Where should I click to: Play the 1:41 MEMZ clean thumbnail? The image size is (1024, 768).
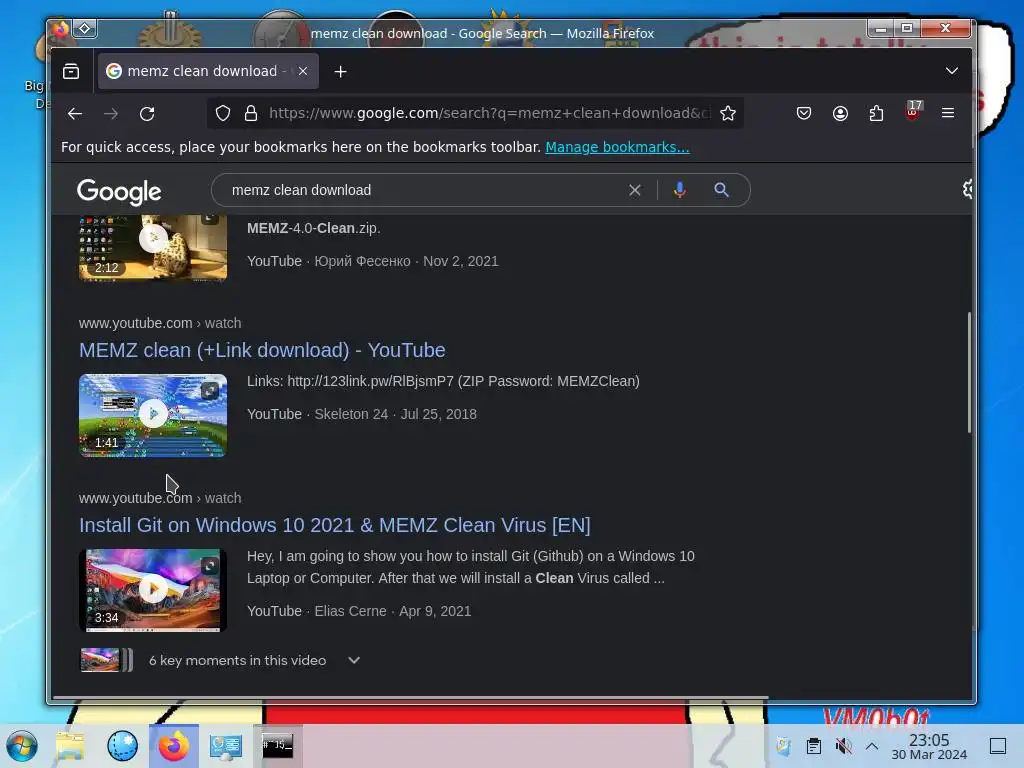153,415
